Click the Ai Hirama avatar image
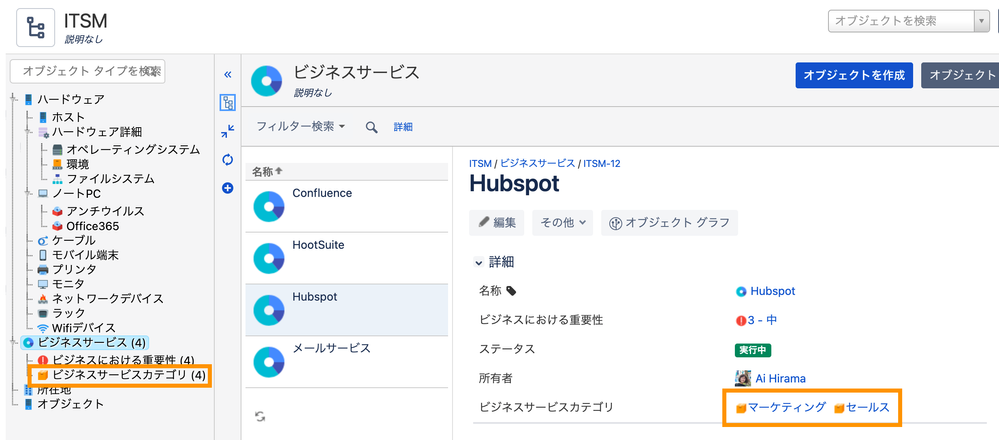Image resolution: width=999 pixels, height=440 pixels. point(743,378)
